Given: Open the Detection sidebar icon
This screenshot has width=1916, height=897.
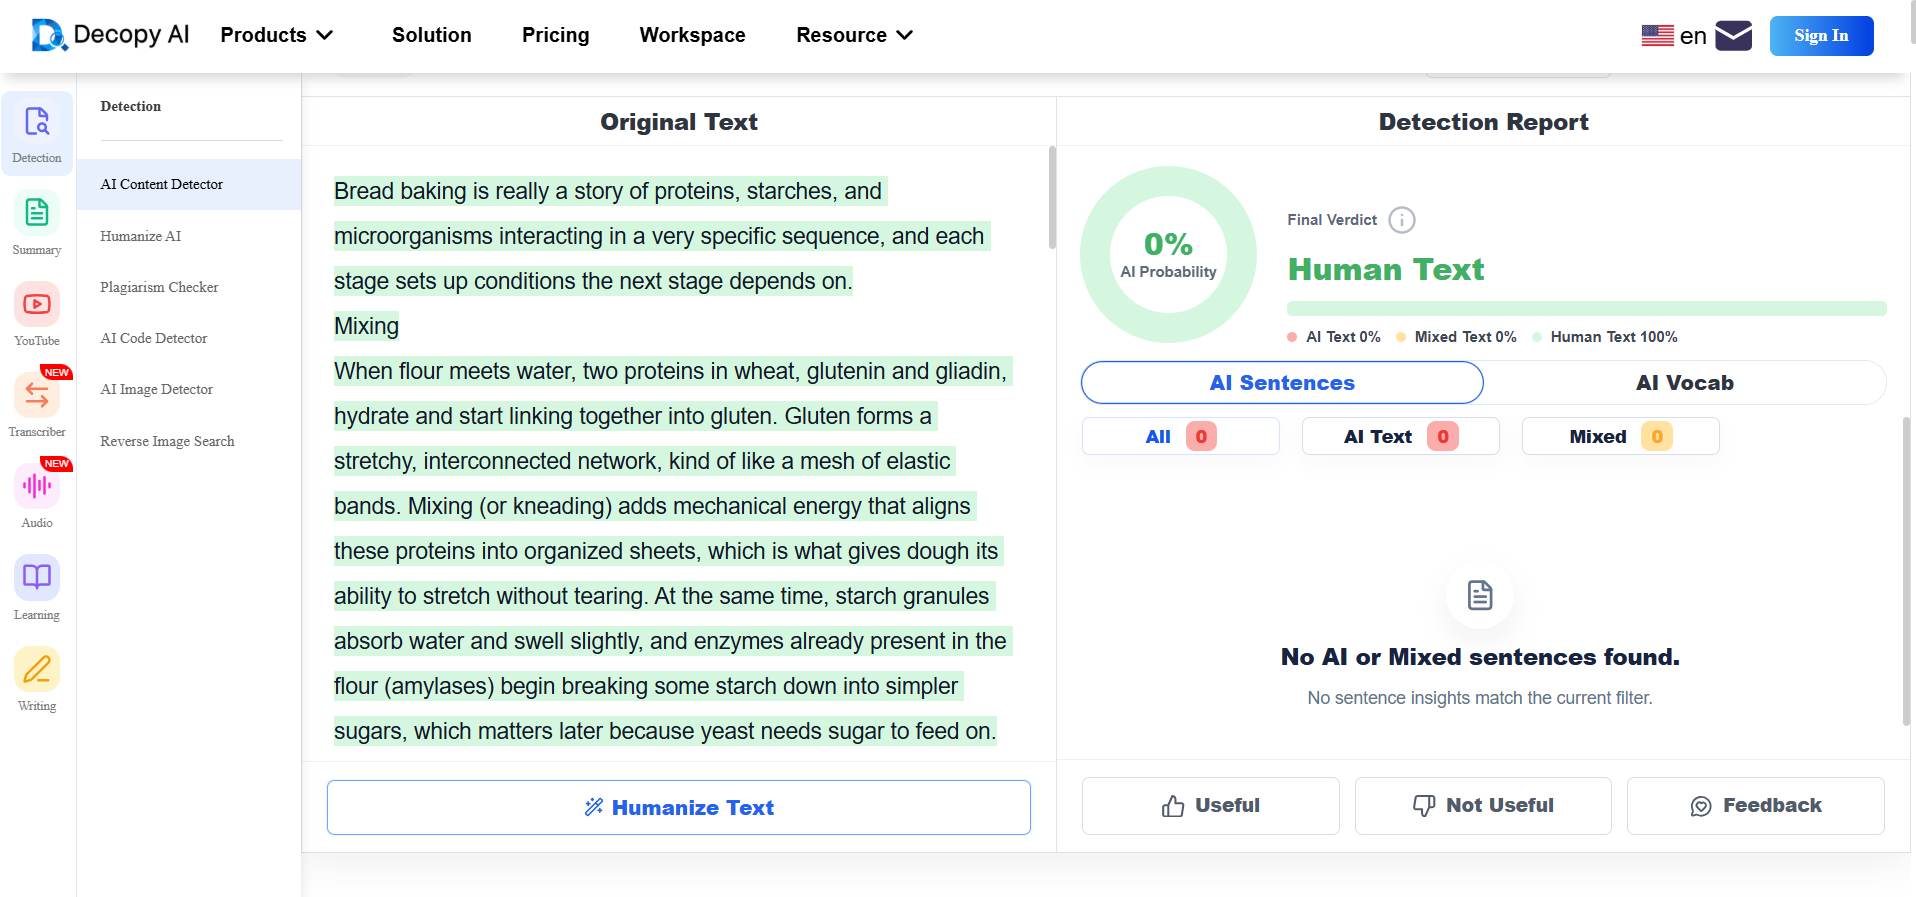Looking at the screenshot, I should point(37,122).
